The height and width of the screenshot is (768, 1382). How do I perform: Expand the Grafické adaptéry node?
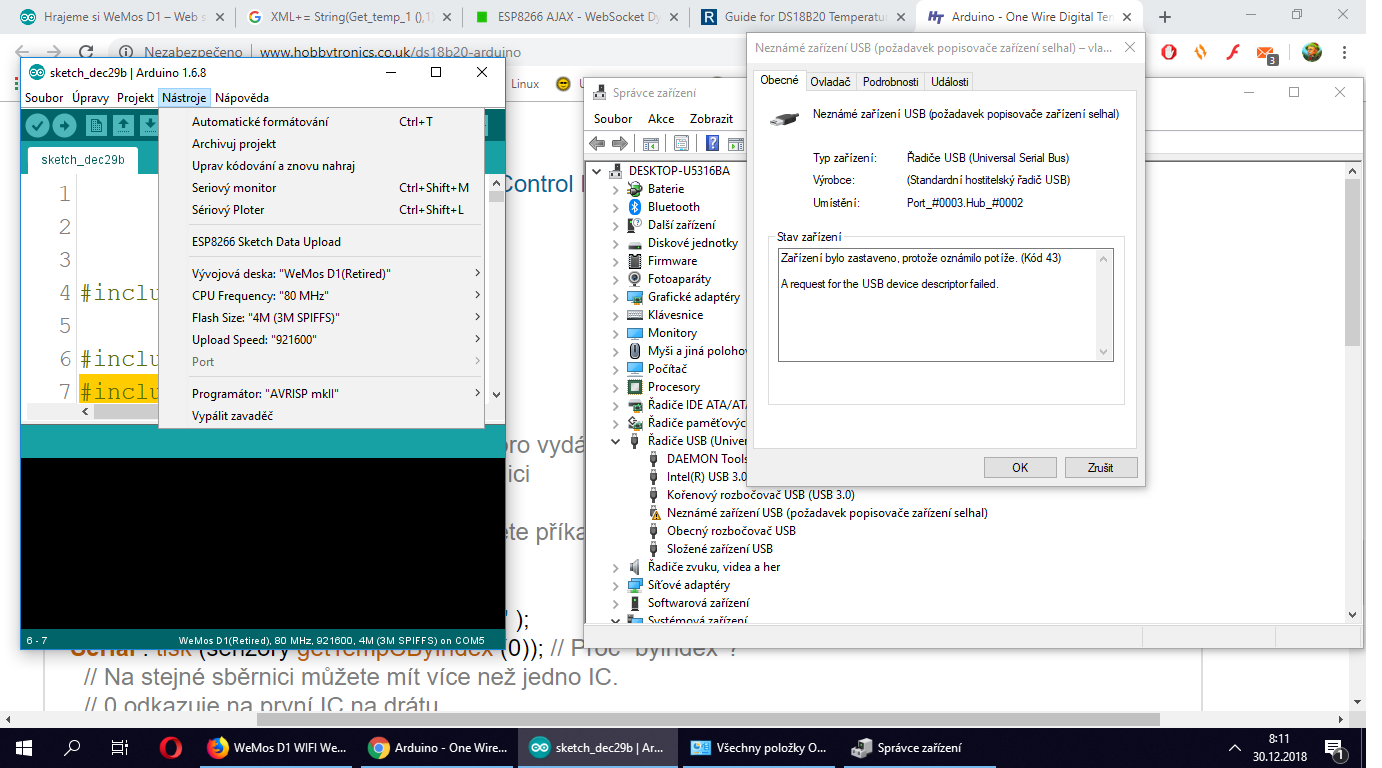point(616,297)
